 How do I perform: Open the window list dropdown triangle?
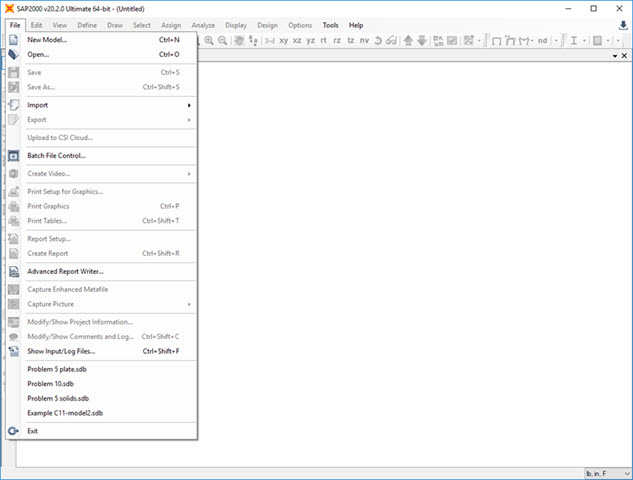click(x=615, y=56)
